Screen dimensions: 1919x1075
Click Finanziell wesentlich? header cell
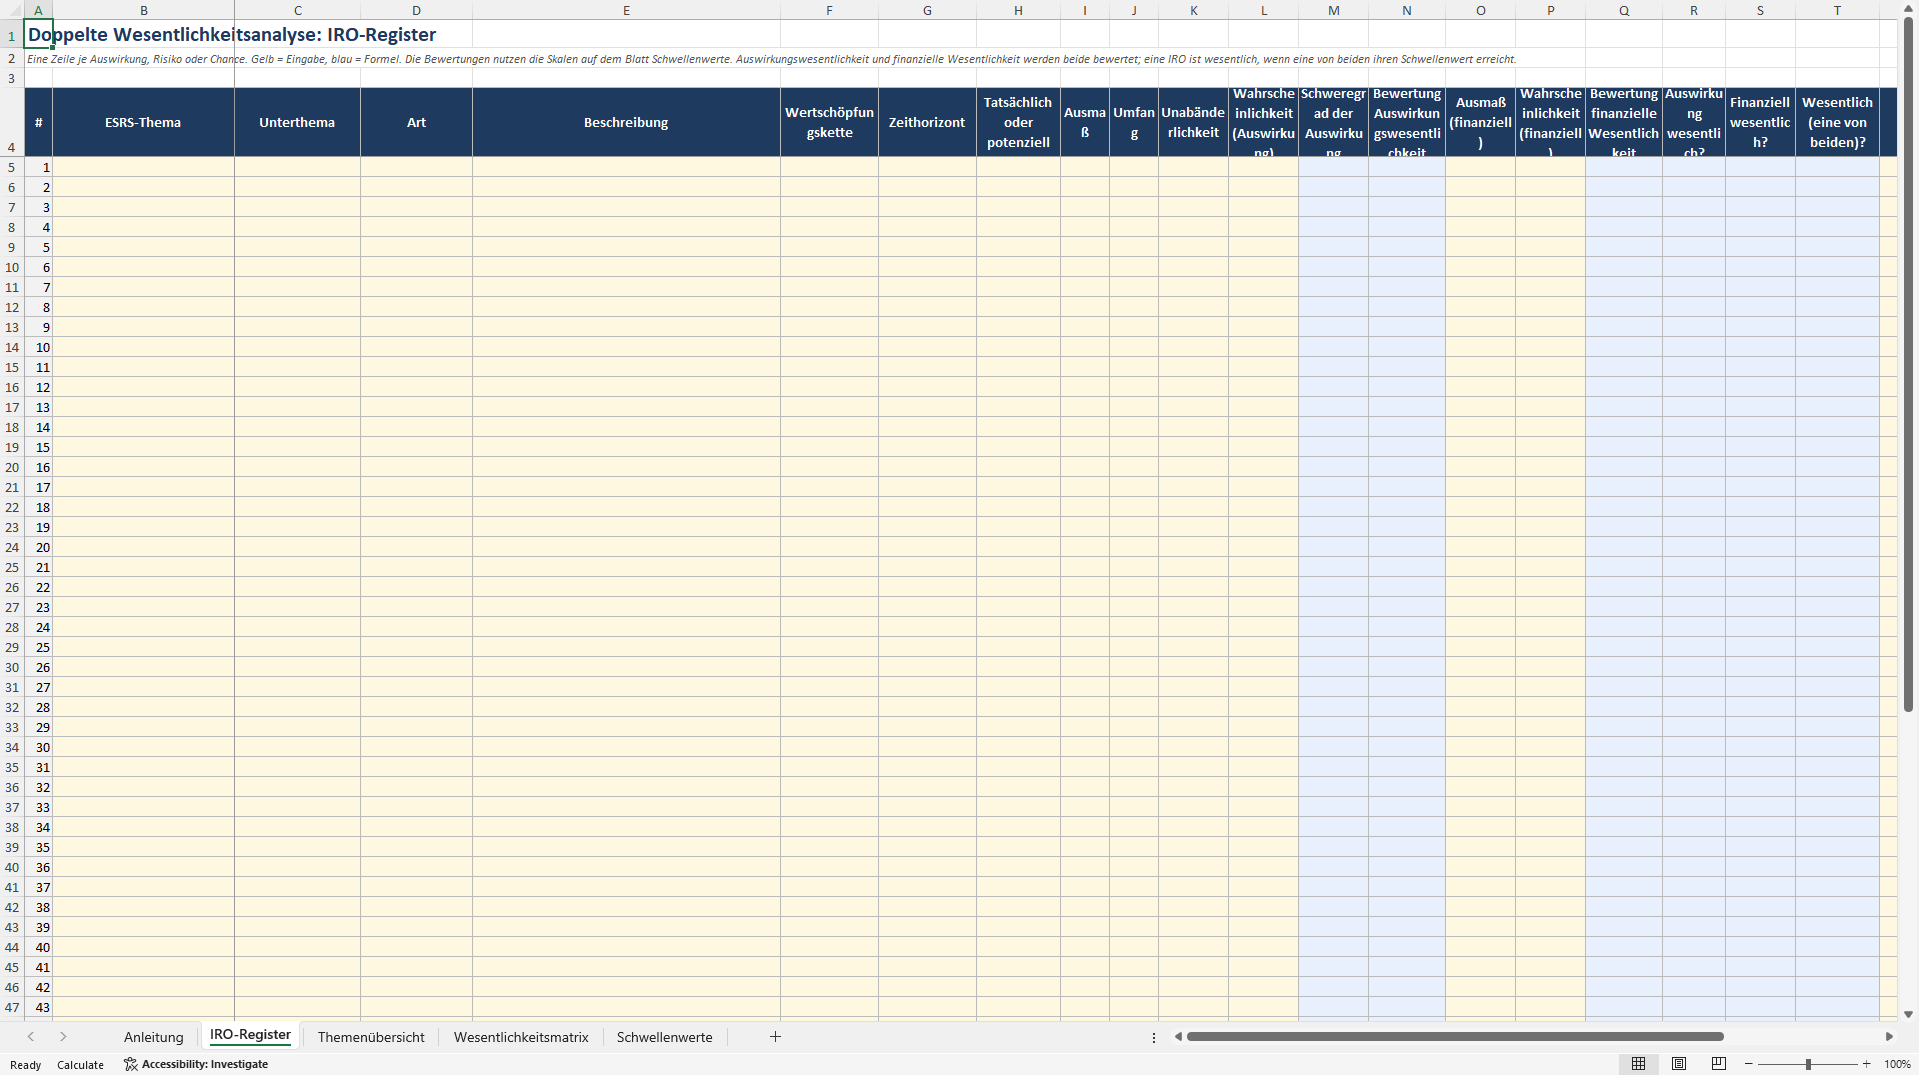pos(1760,122)
